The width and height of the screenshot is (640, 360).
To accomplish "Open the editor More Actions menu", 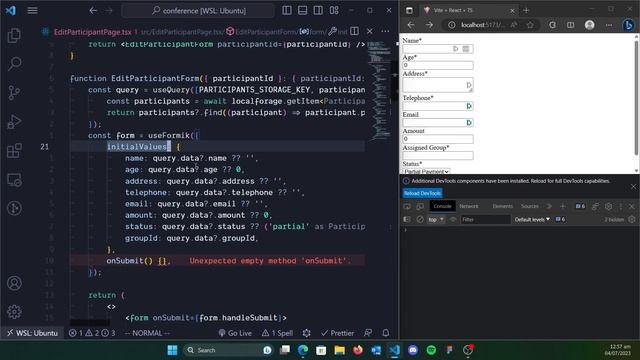I will tap(385, 31).
